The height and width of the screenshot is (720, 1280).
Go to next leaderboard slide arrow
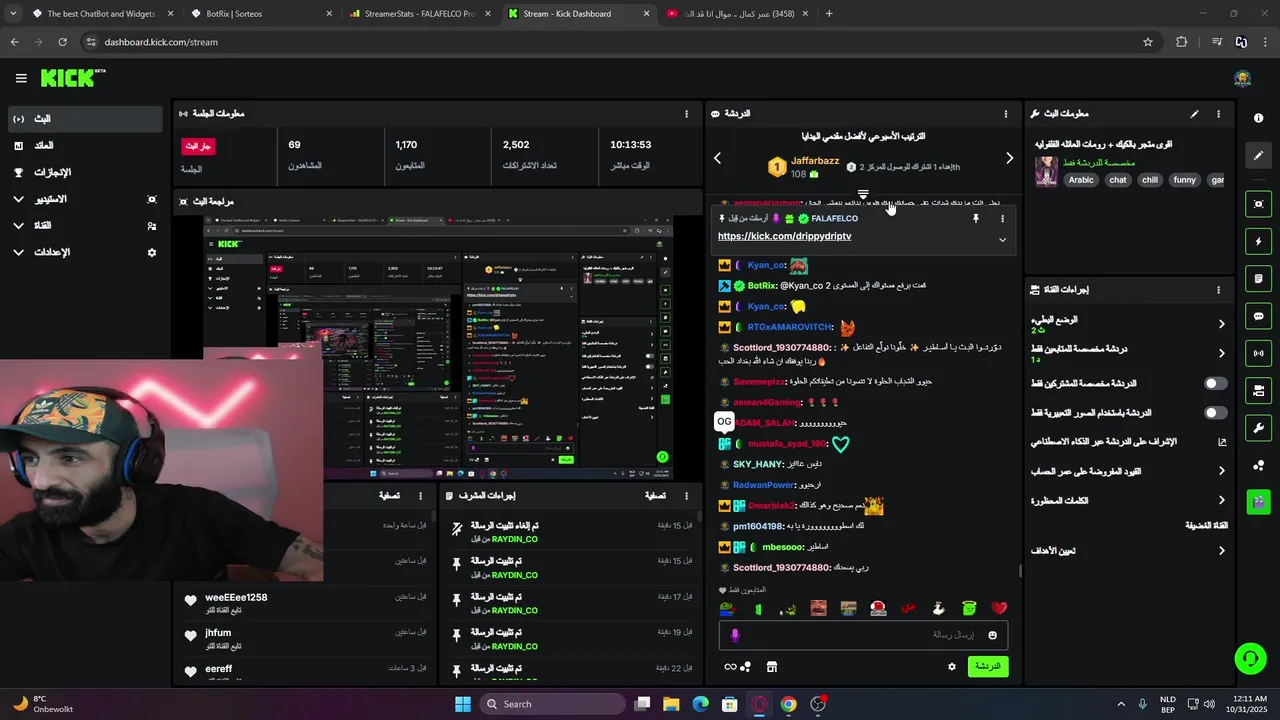[1009, 158]
